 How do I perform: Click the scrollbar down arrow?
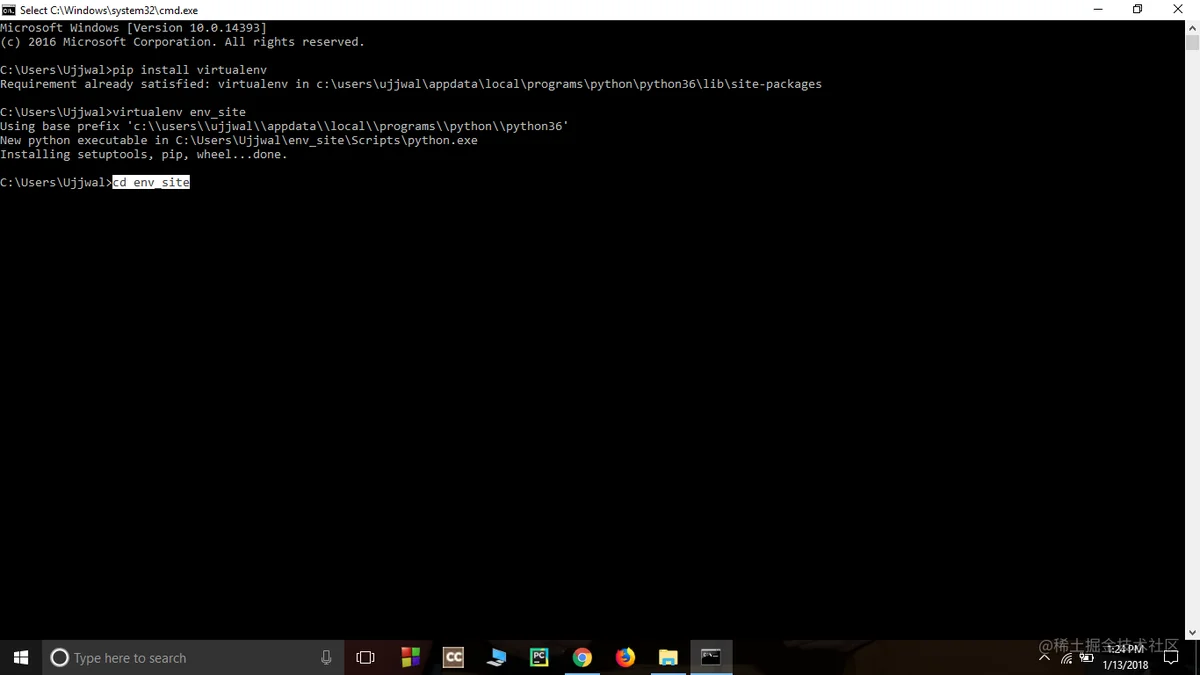(1192, 633)
